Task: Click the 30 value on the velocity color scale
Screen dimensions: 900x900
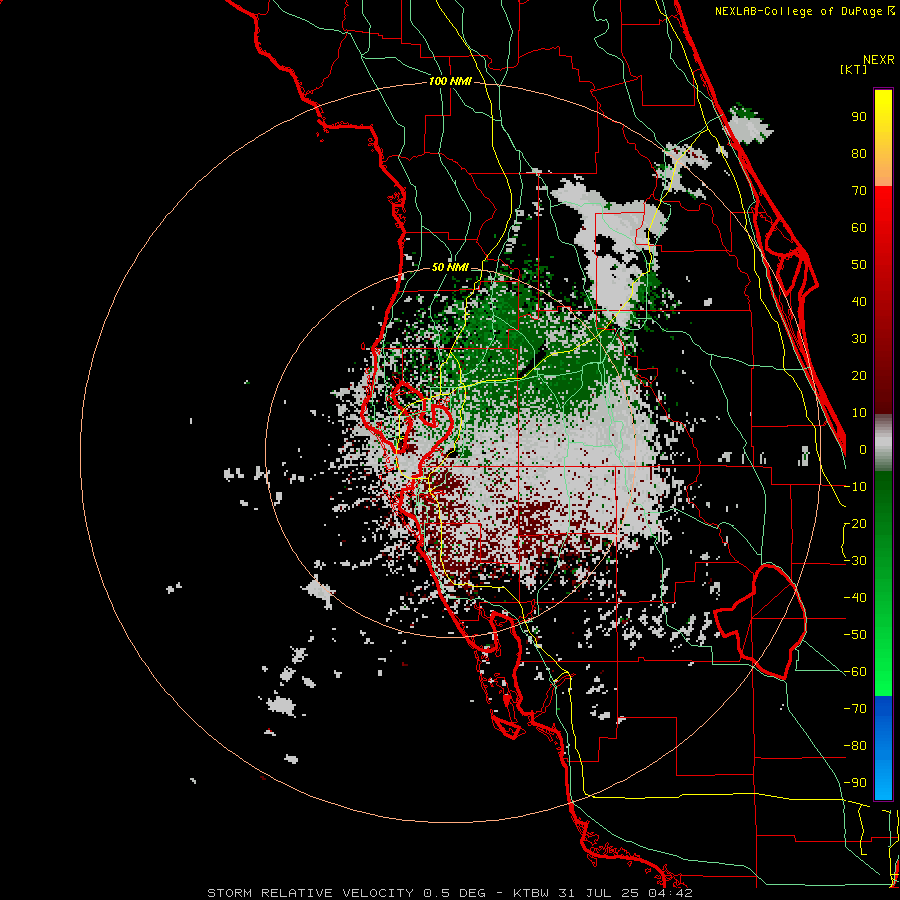Action: [859, 339]
